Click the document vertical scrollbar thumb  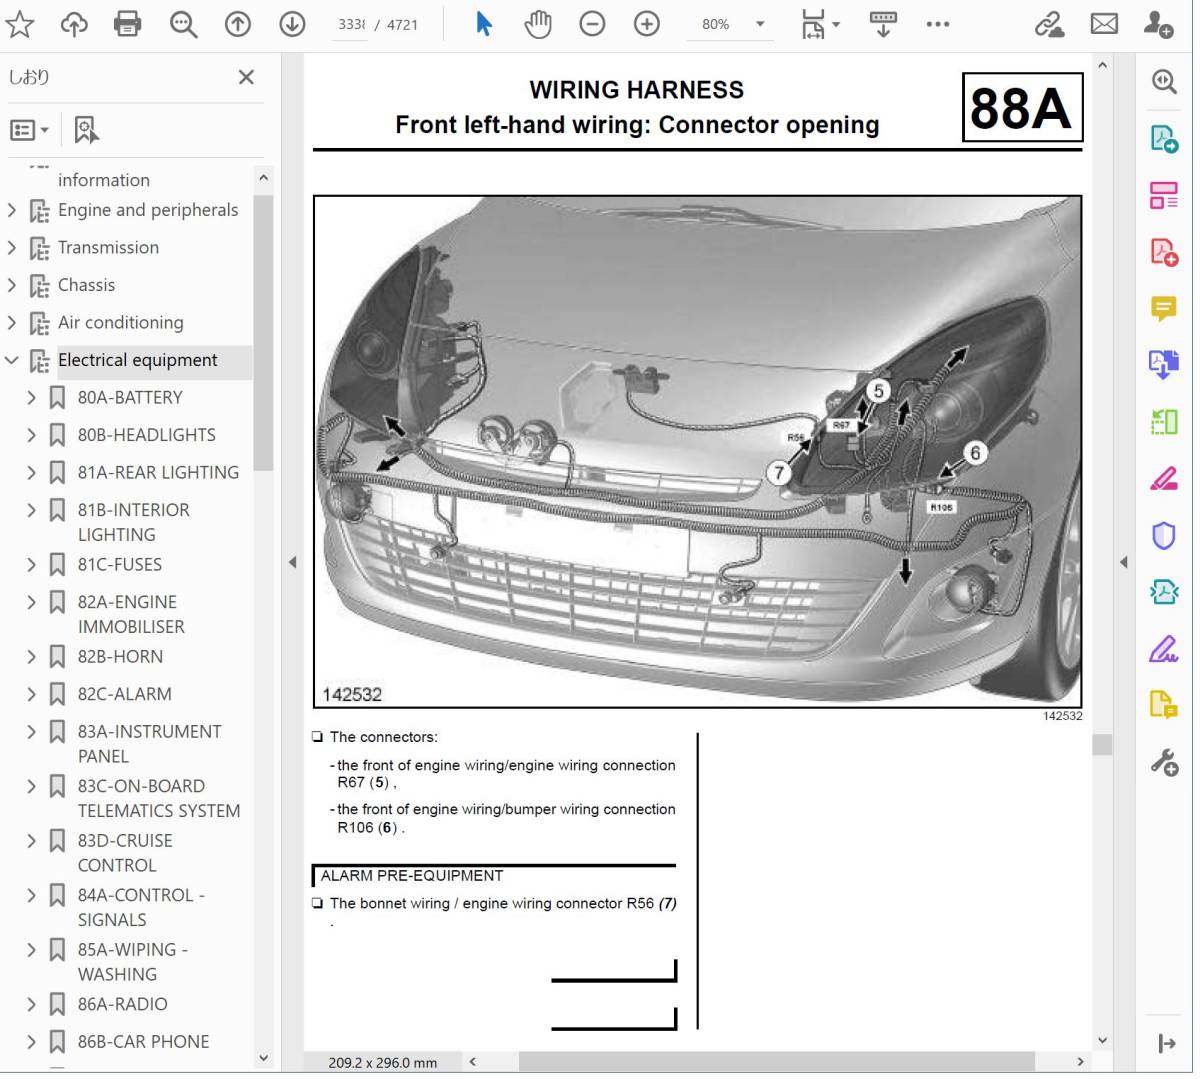click(x=1102, y=745)
